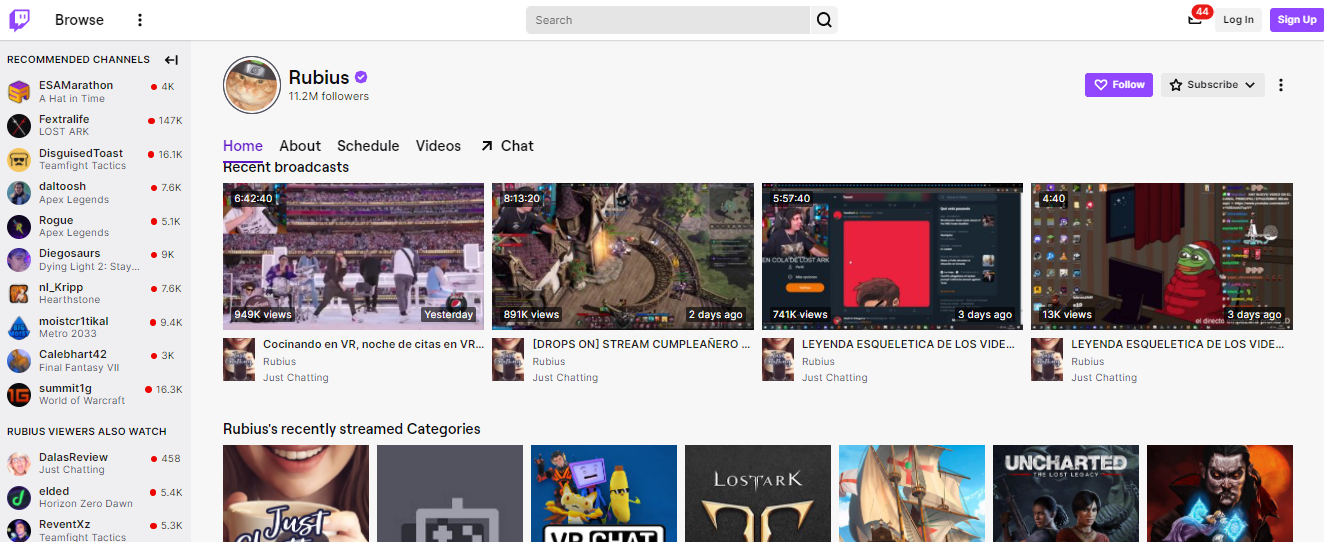
Task: Click the Search input field
Action: [668, 20]
